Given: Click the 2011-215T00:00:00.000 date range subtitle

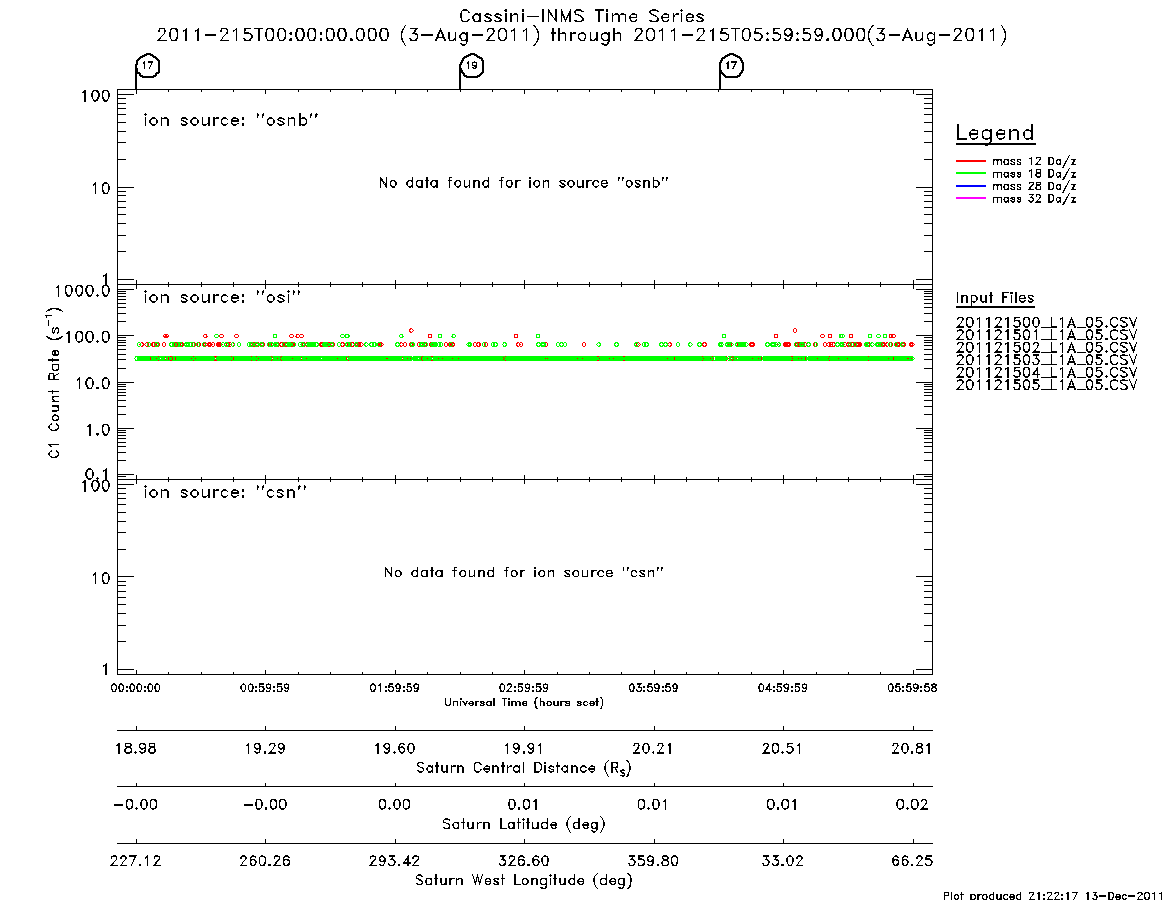Looking at the screenshot, I should [x=582, y=35].
